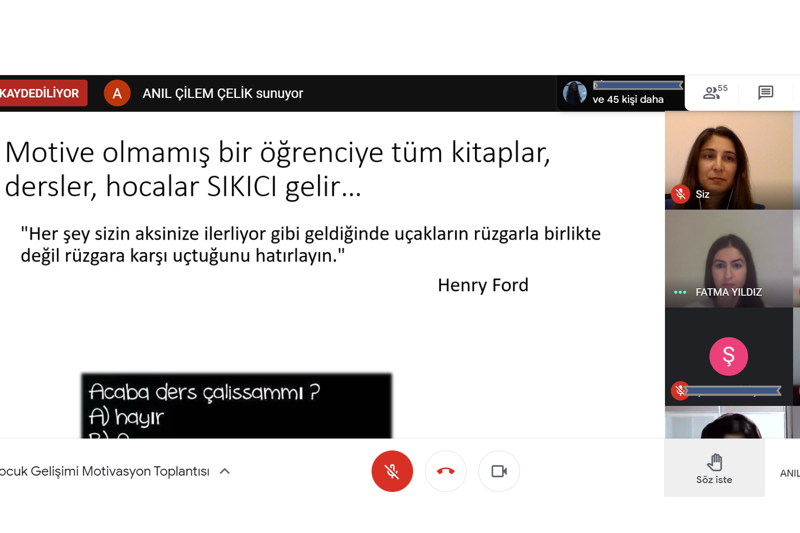Viewport: 800px width, 533px height.
Task: Open the Motivasyon Toplantısı meeting title dropdown
Action: pos(105,471)
